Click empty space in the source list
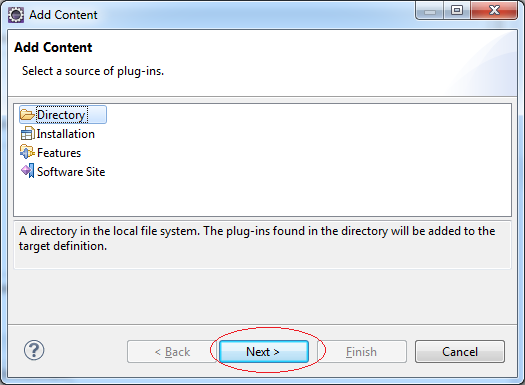This screenshot has width=525, height=385. 301,167
